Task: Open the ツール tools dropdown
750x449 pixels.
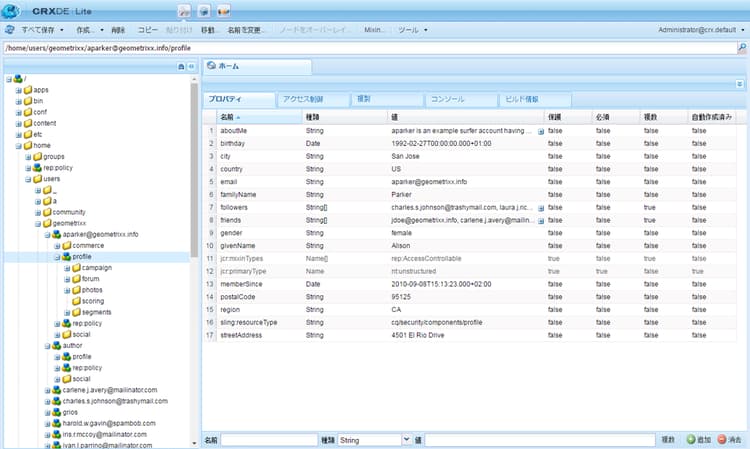Action: (x=412, y=30)
